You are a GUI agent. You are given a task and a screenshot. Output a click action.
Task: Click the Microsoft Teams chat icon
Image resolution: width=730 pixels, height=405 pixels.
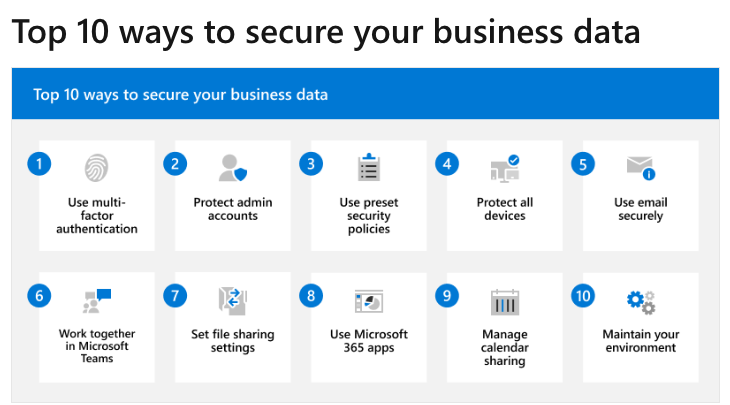tap(97, 300)
